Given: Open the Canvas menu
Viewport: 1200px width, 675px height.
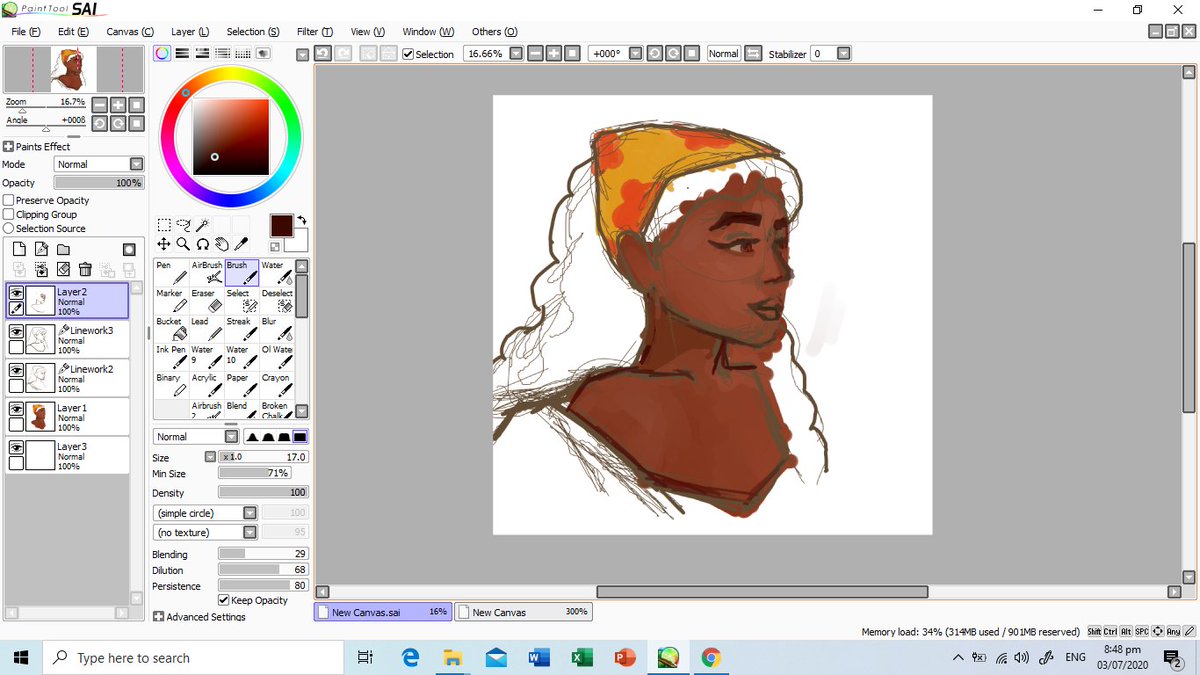Looking at the screenshot, I should [130, 32].
